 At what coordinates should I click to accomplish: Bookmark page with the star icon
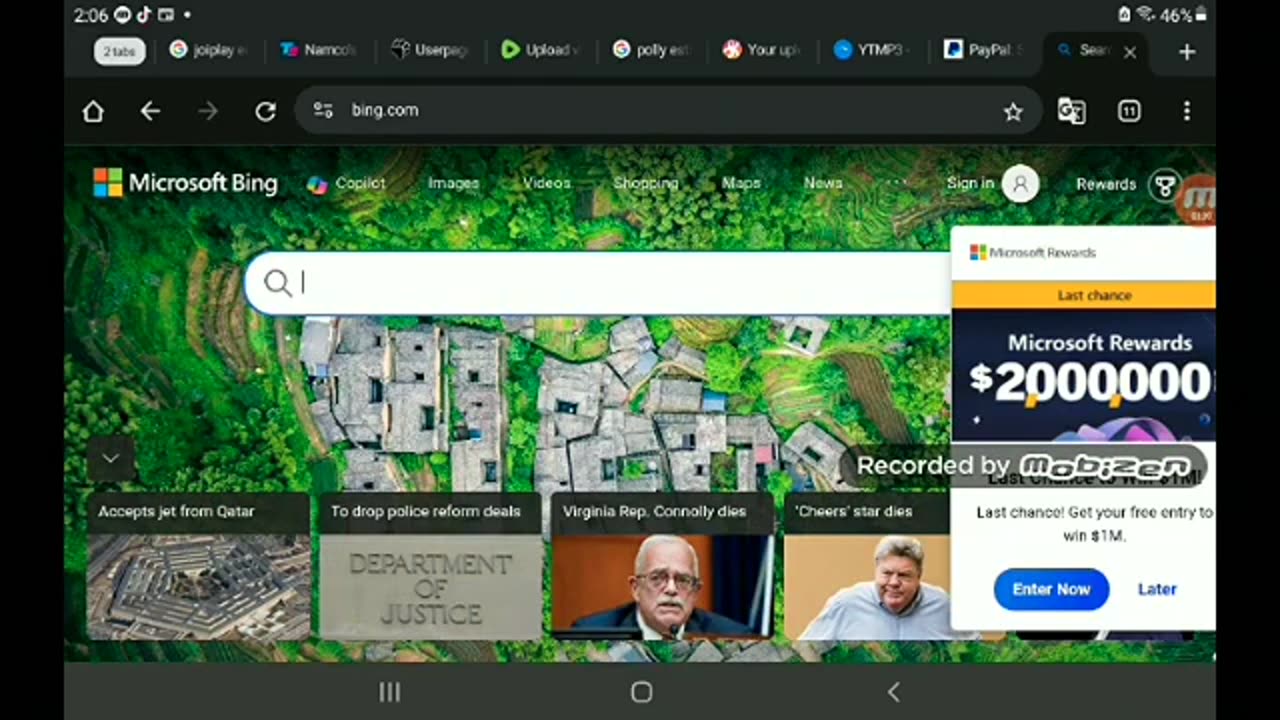click(1013, 112)
